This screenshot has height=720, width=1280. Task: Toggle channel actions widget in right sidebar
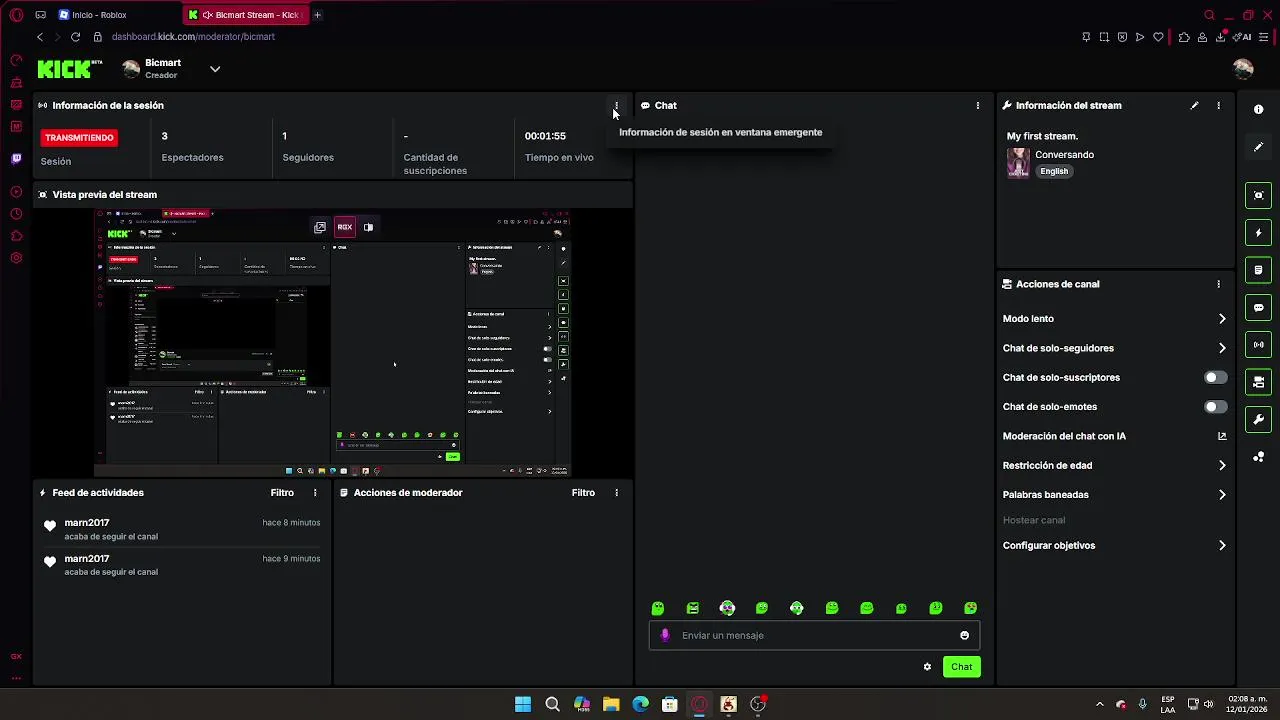coord(1259,382)
